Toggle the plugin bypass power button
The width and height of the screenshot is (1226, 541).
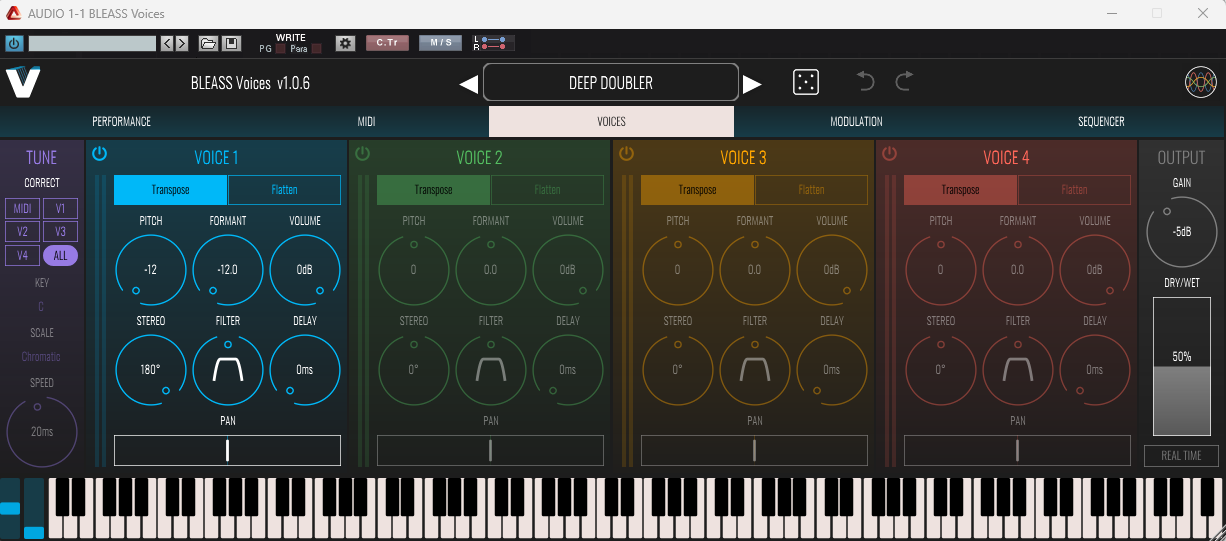click(x=14, y=43)
